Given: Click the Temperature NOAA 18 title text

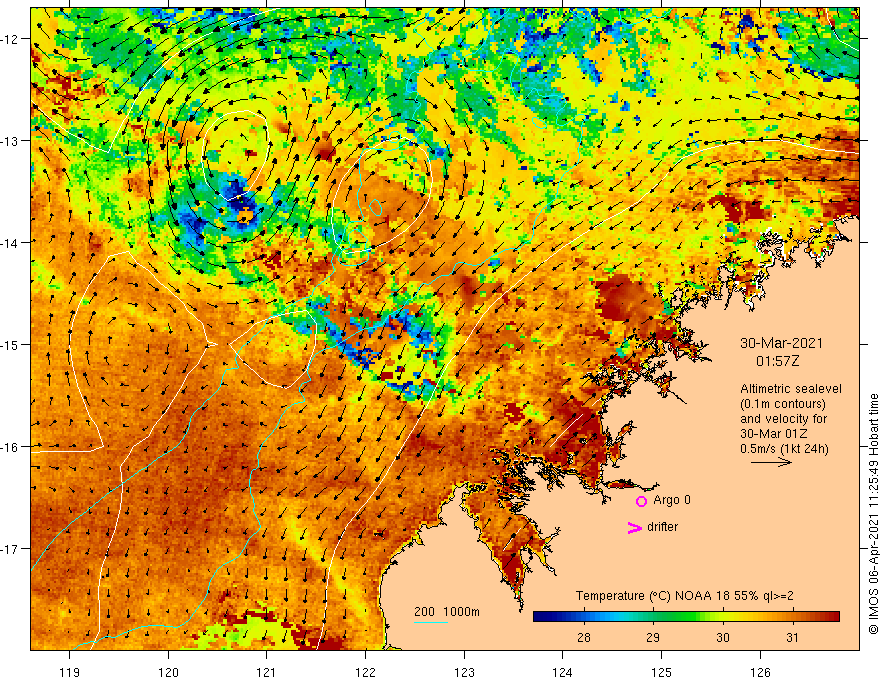Looking at the screenshot, I should (x=685, y=596).
